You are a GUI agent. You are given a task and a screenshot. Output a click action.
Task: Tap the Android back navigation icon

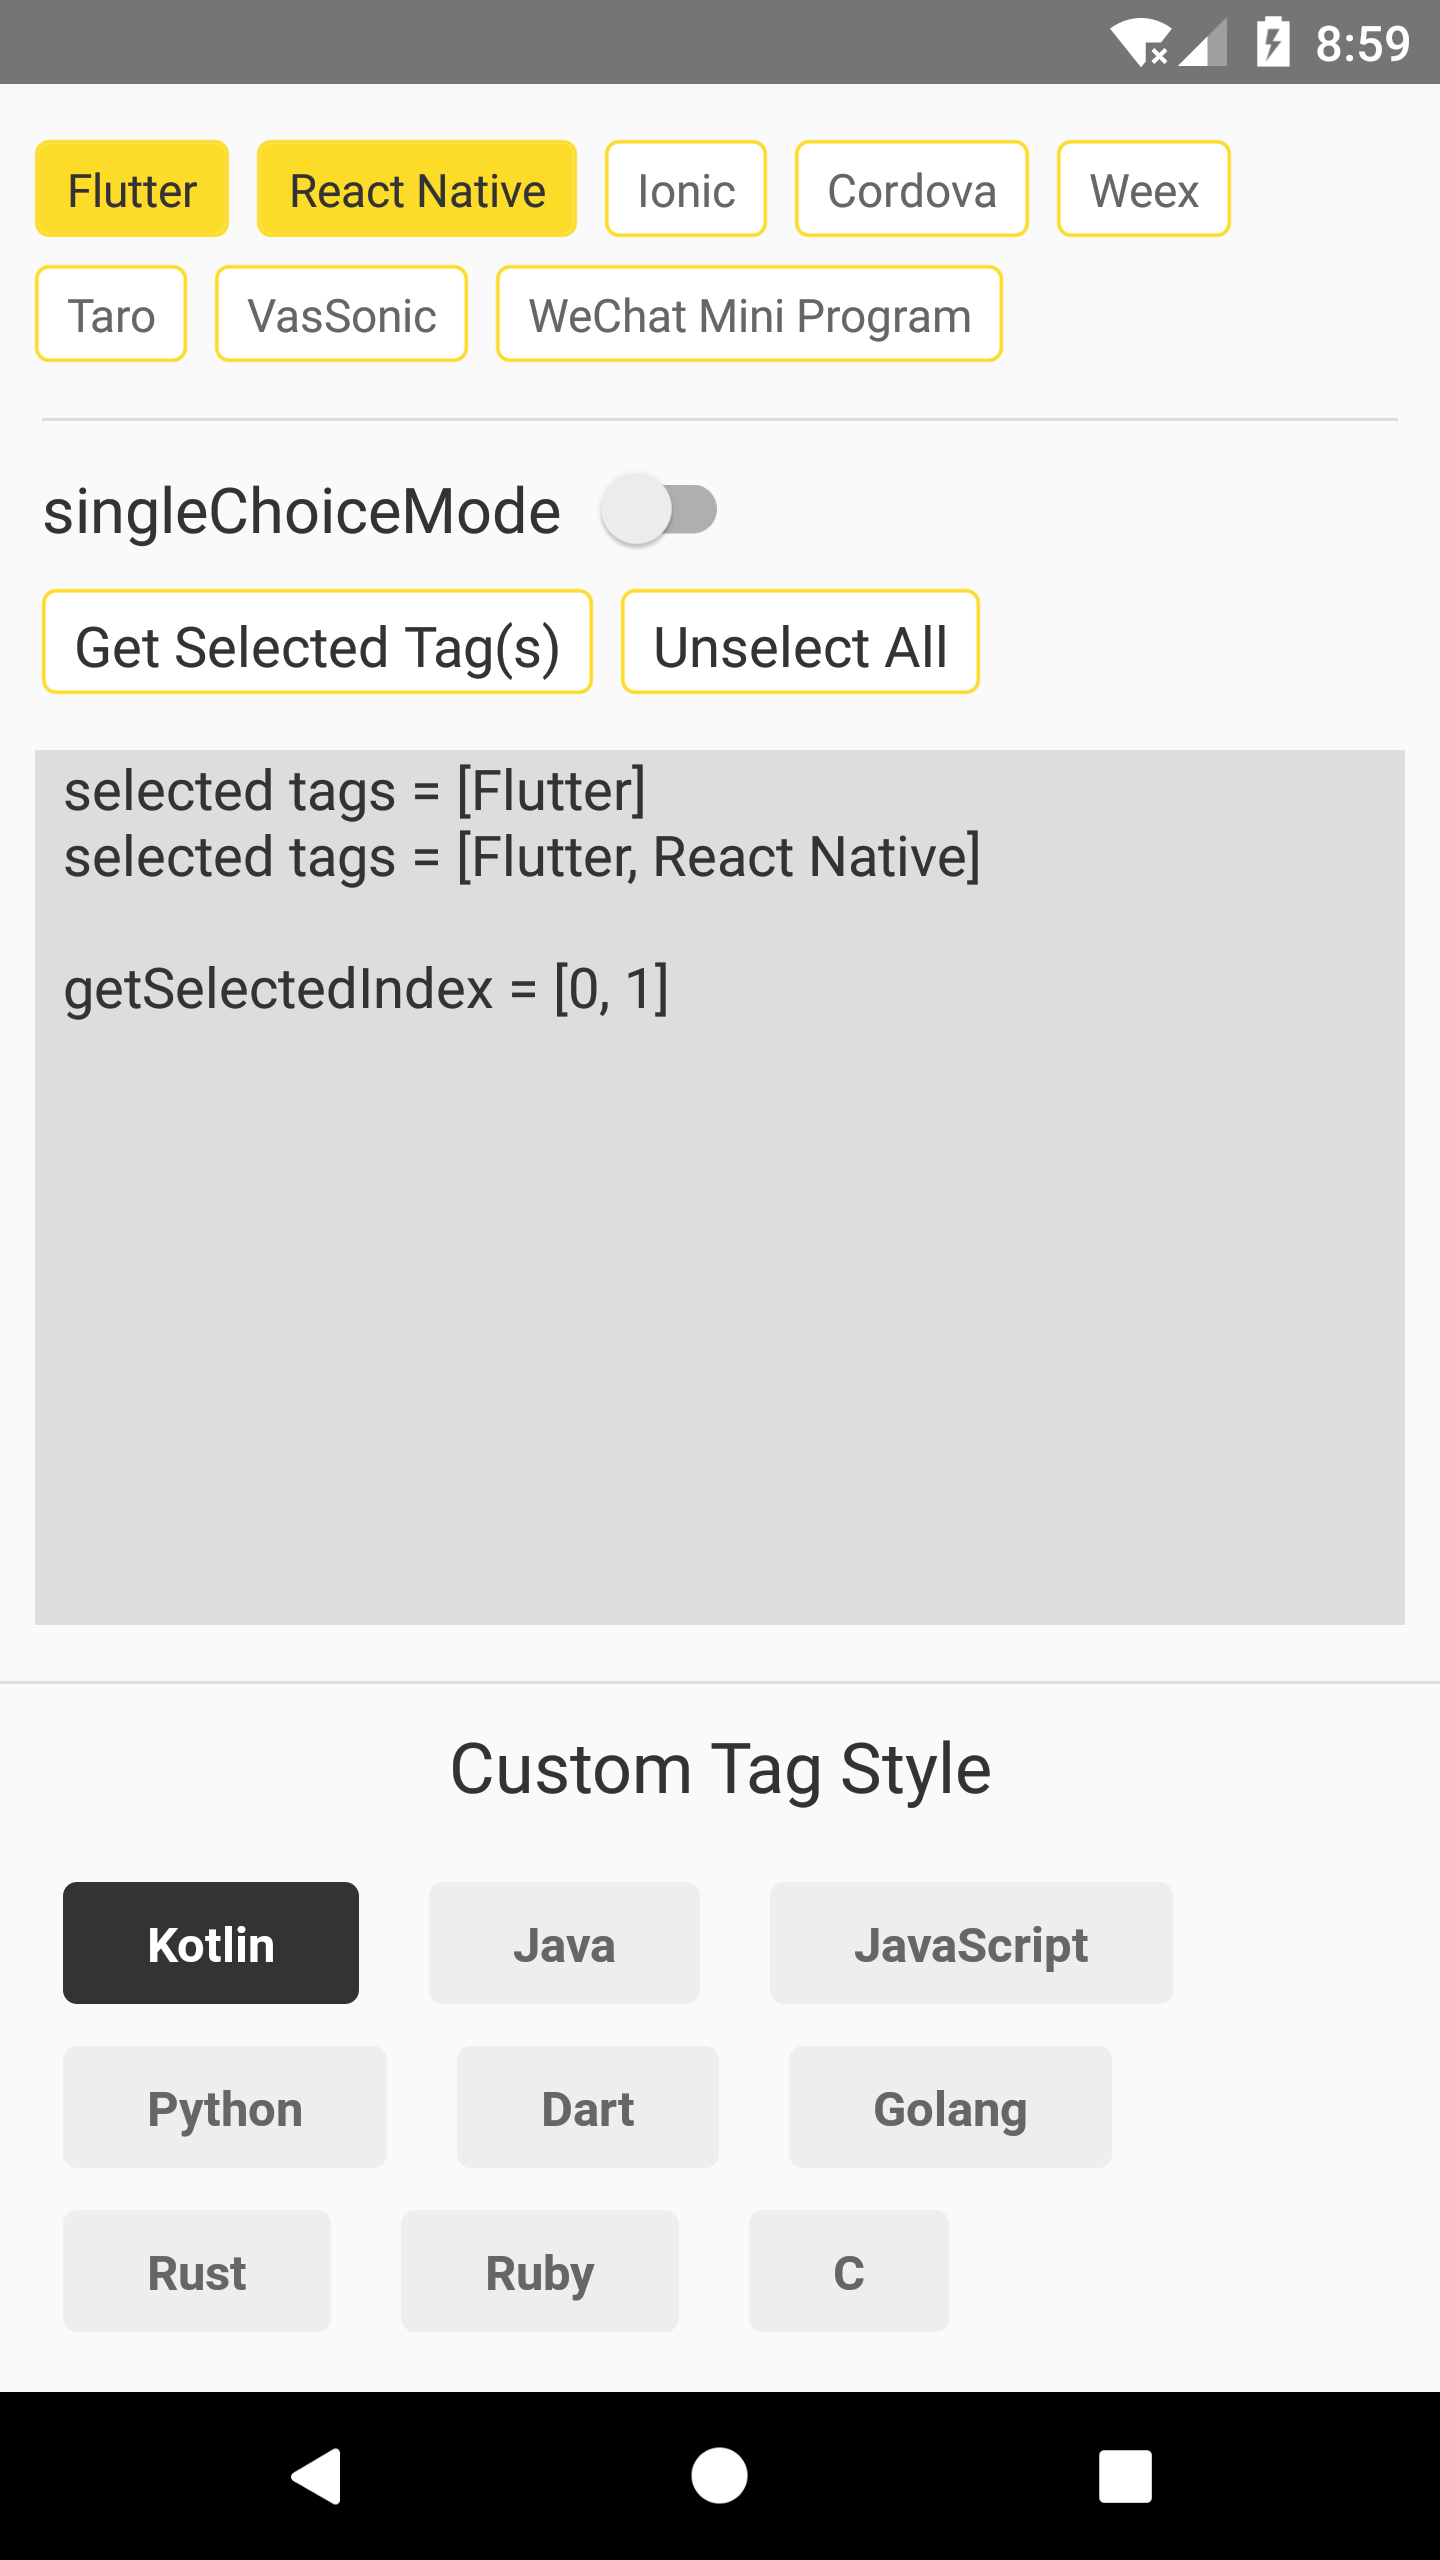coord(317,2476)
